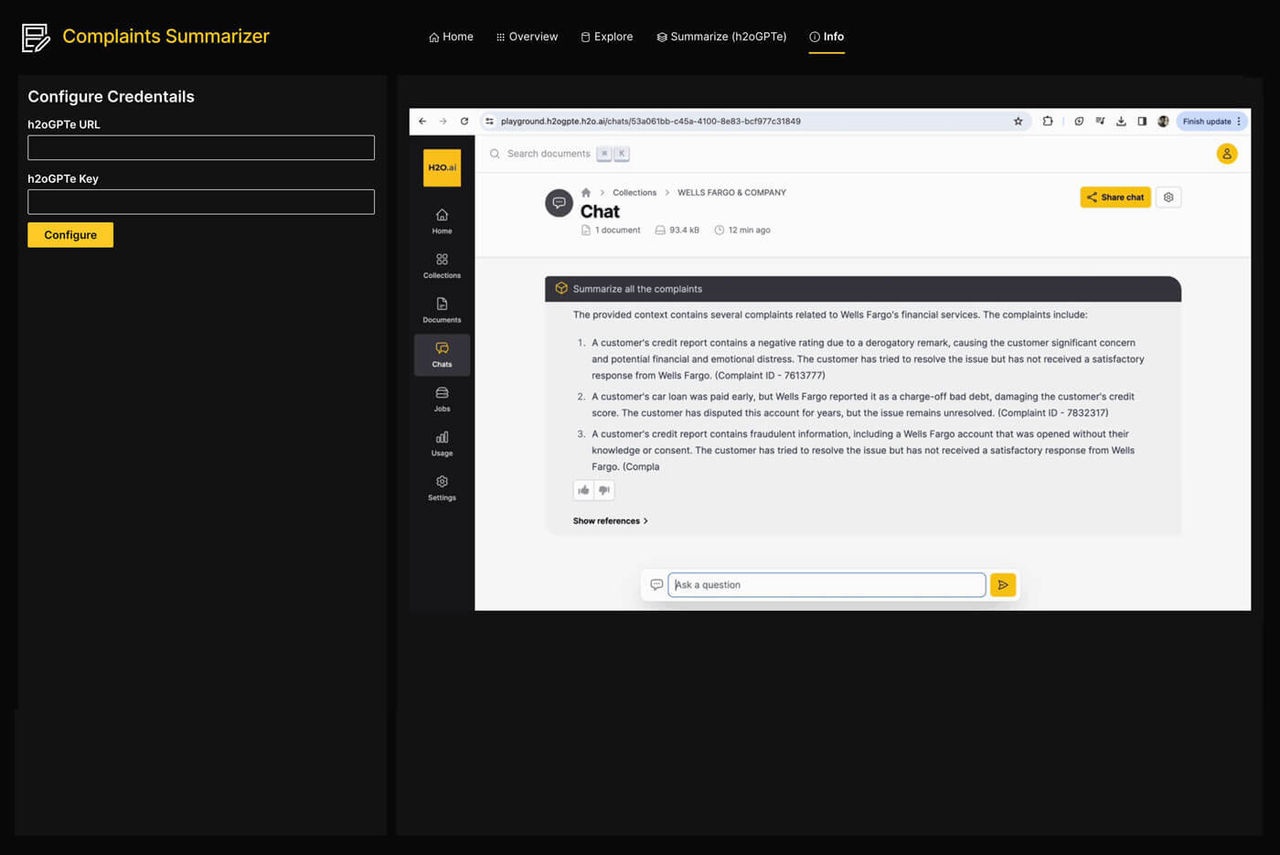
Task: Click the h2oGPTe URL input field
Action: click(x=200, y=147)
